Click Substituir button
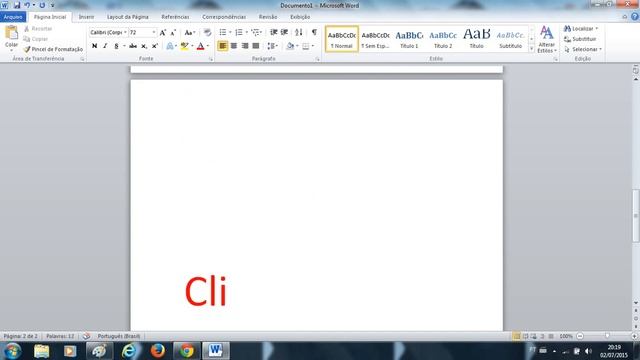This screenshot has height=360, width=640. click(x=580, y=39)
